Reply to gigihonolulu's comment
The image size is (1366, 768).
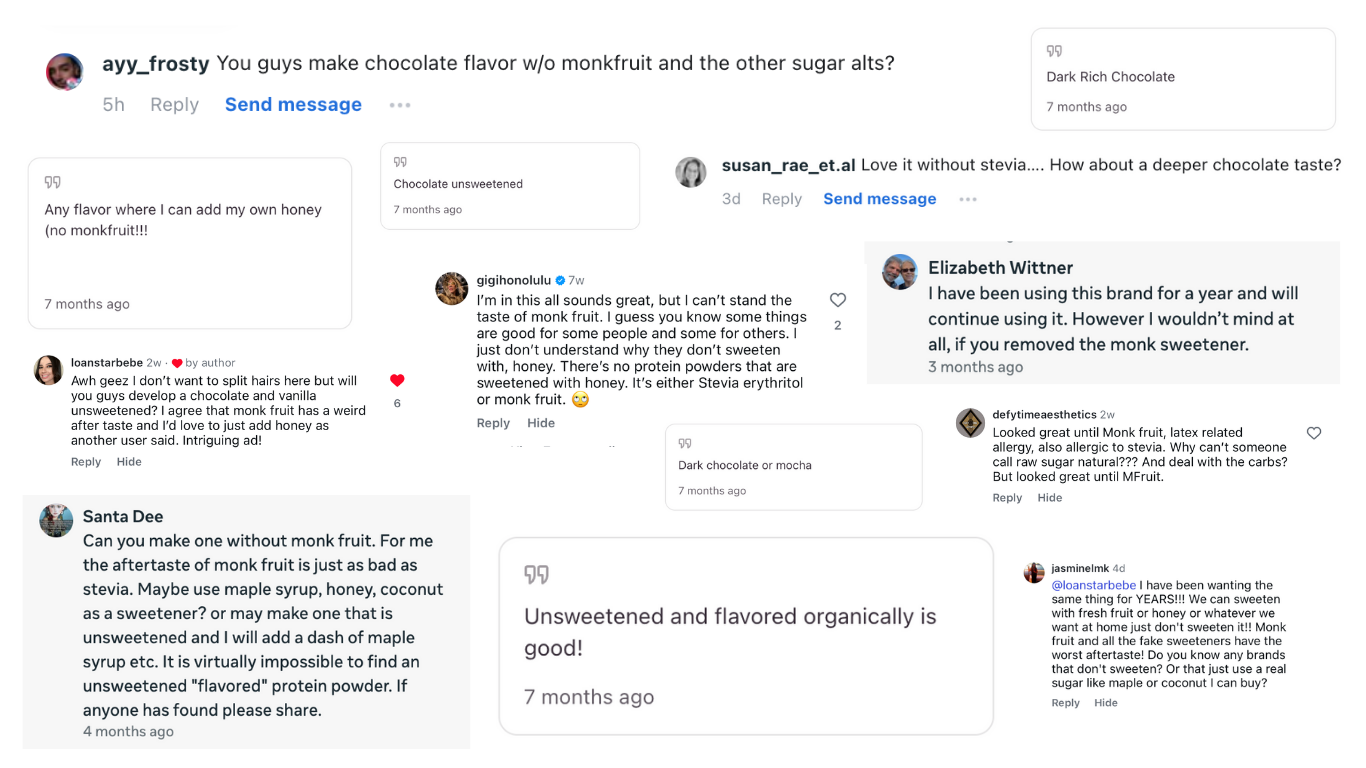click(493, 423)
